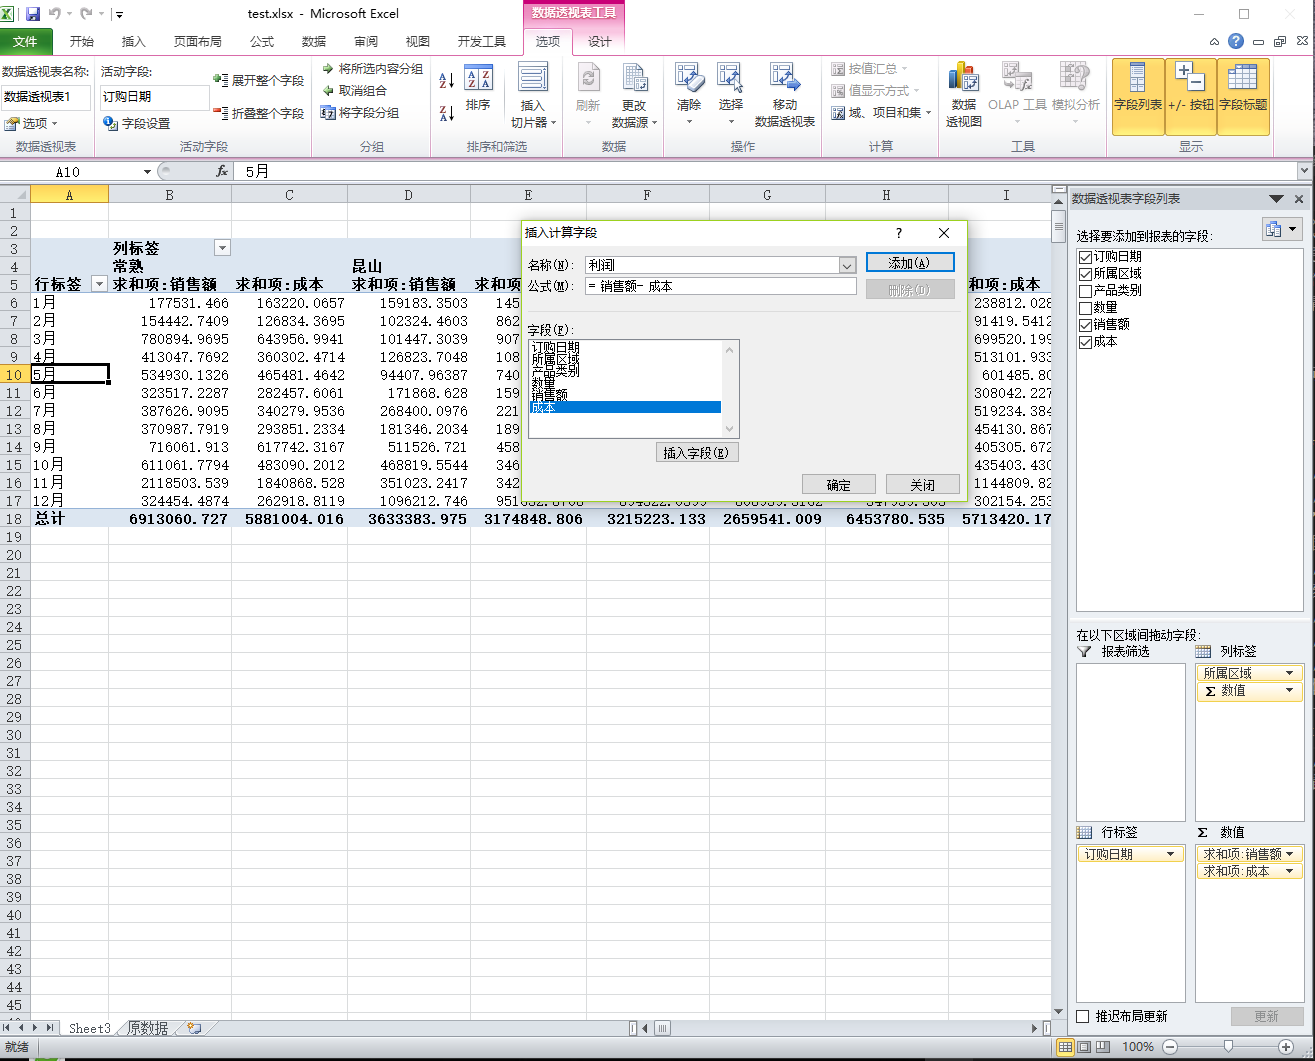Viewport: 1315px width, 1061px height.
Task: Enable 推迟布局更新 checkbox
Action: point(1082,1016)
